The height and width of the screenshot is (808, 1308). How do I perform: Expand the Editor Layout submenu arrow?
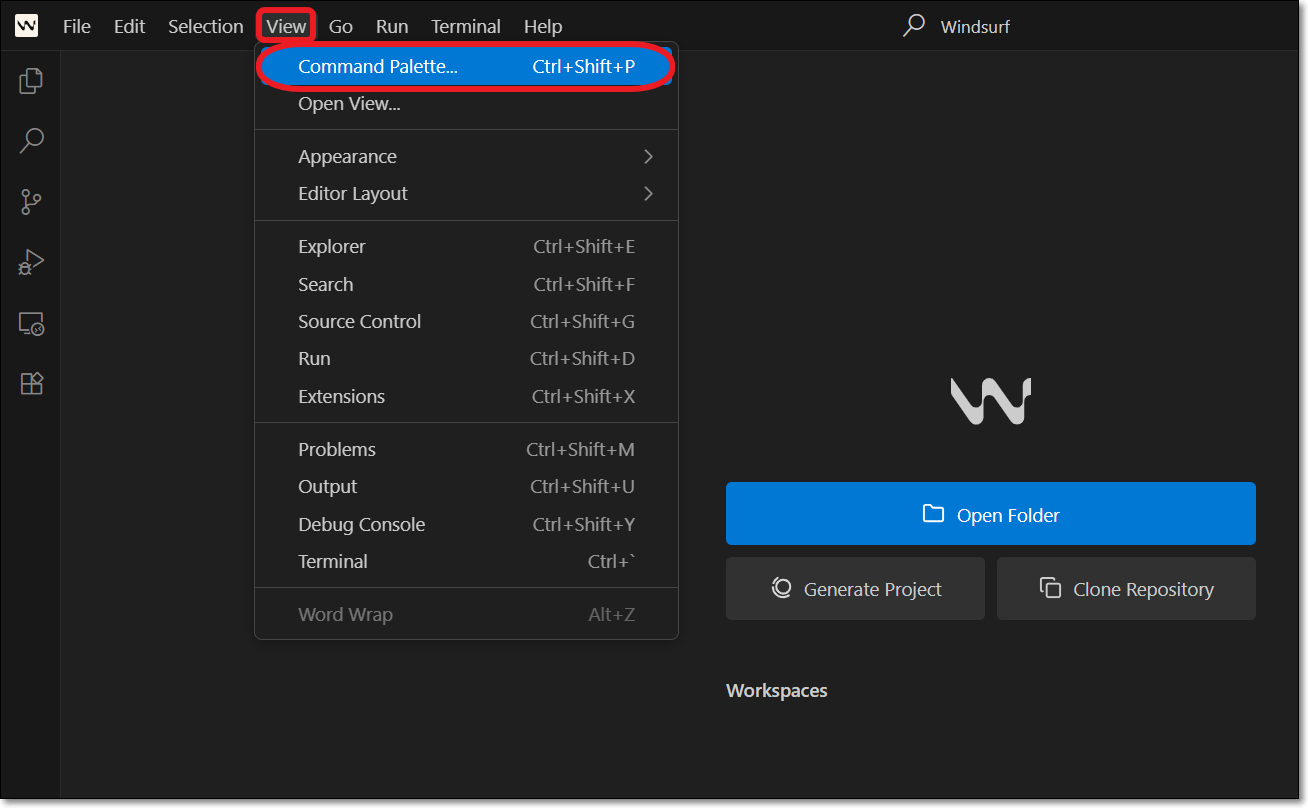(648, 193)
